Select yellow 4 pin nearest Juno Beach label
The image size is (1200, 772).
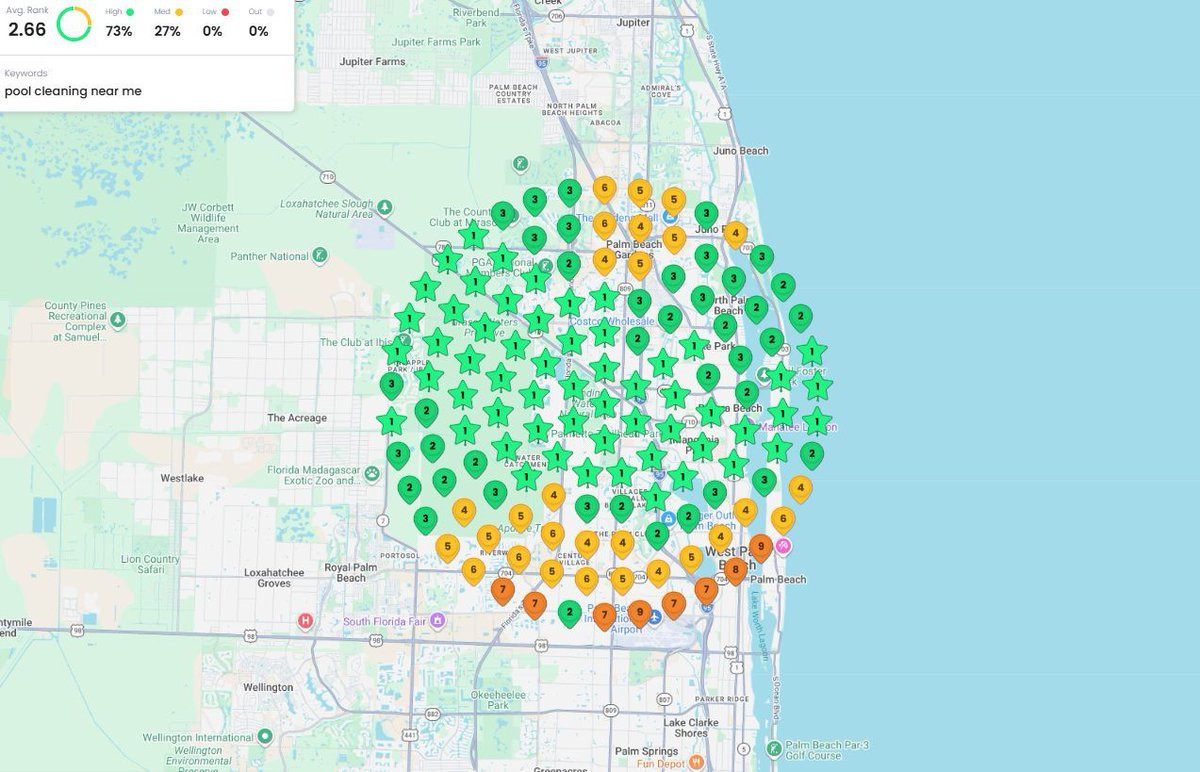click(x=736, y=235)
